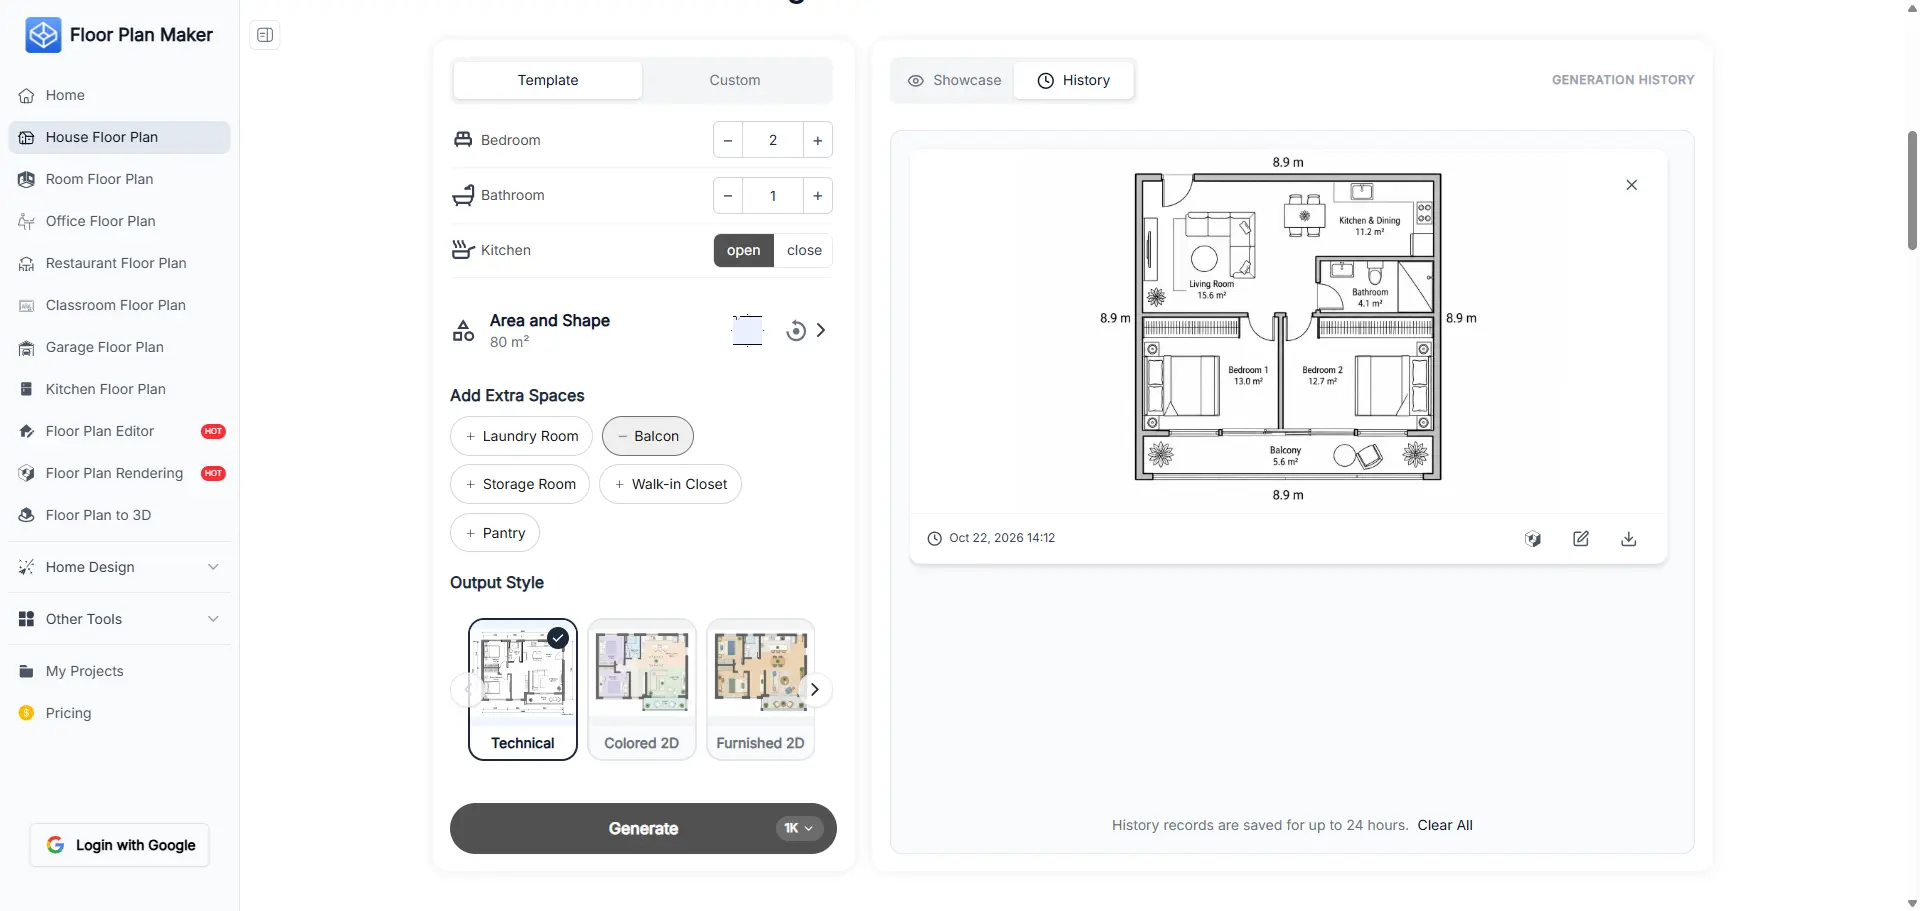Switch to the History tab

(1074, 80)
